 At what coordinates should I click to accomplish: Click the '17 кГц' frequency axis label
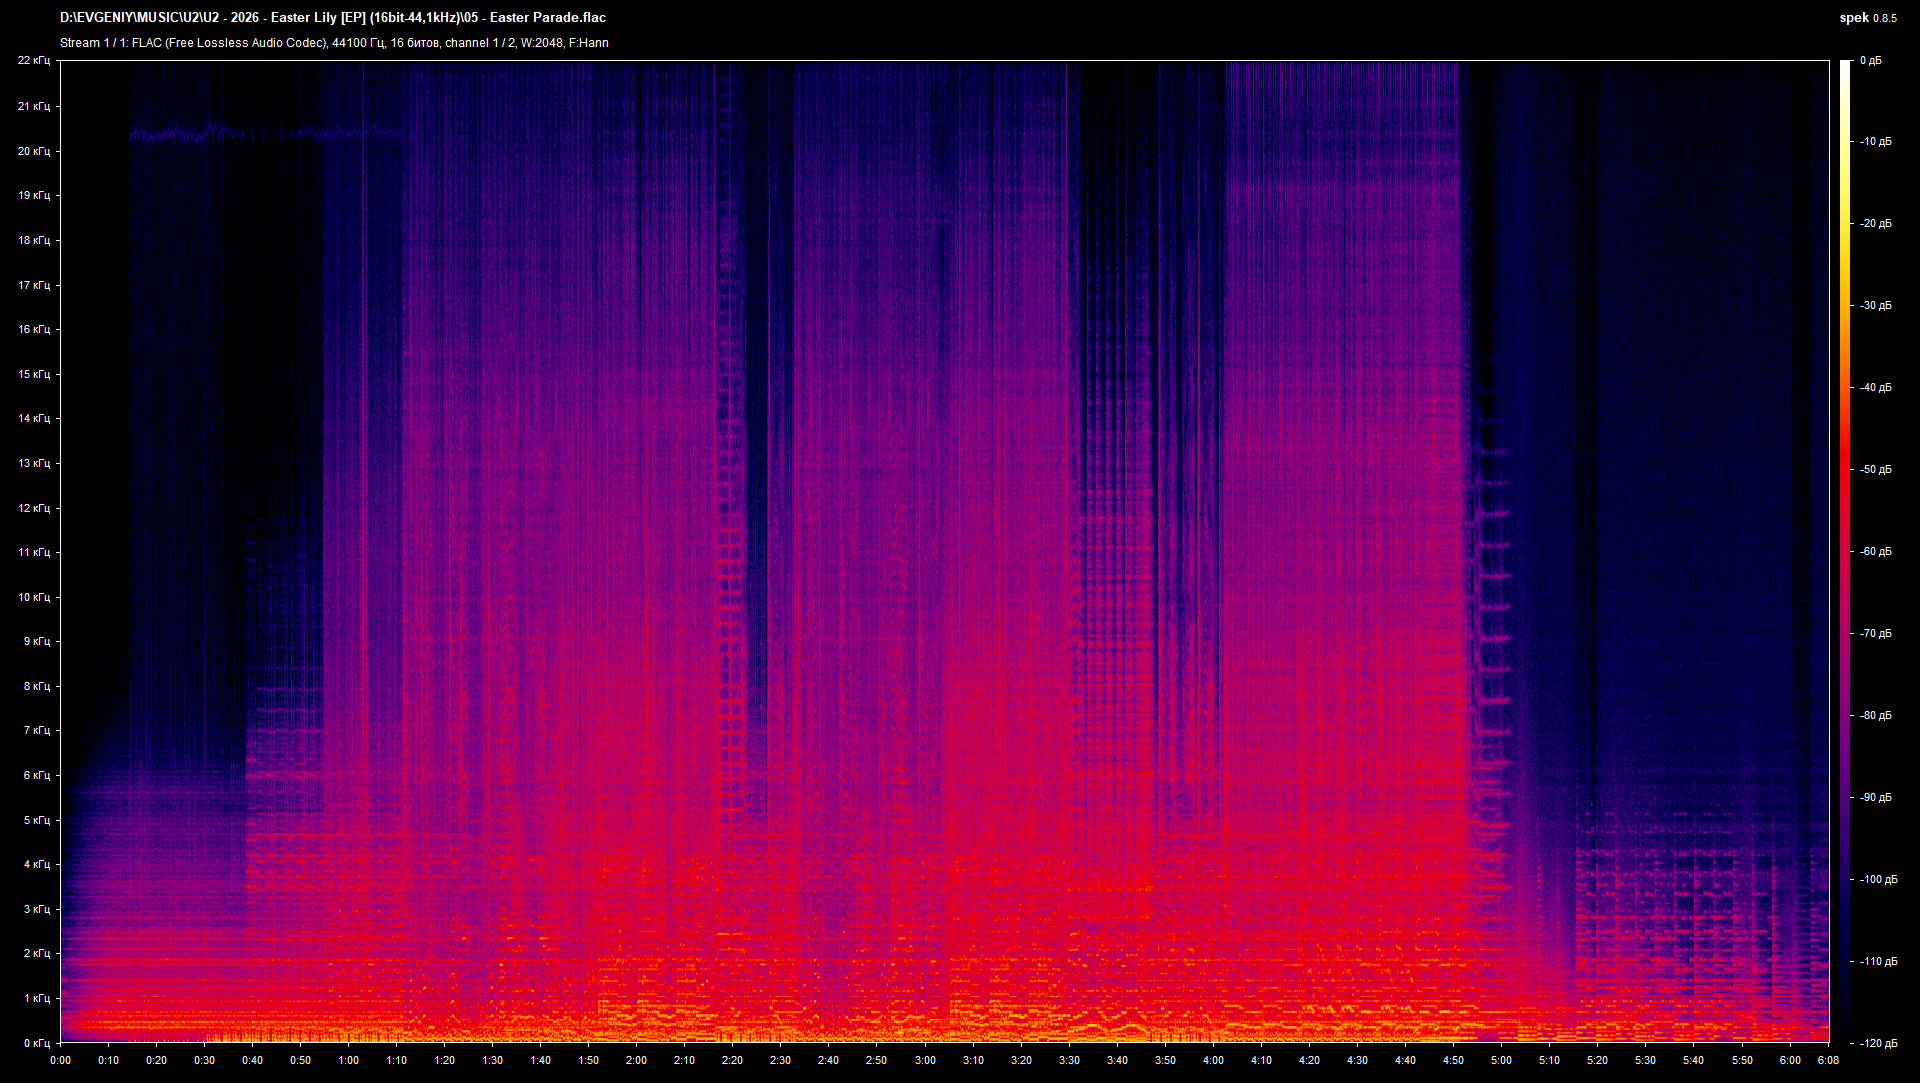pos(34,285)
